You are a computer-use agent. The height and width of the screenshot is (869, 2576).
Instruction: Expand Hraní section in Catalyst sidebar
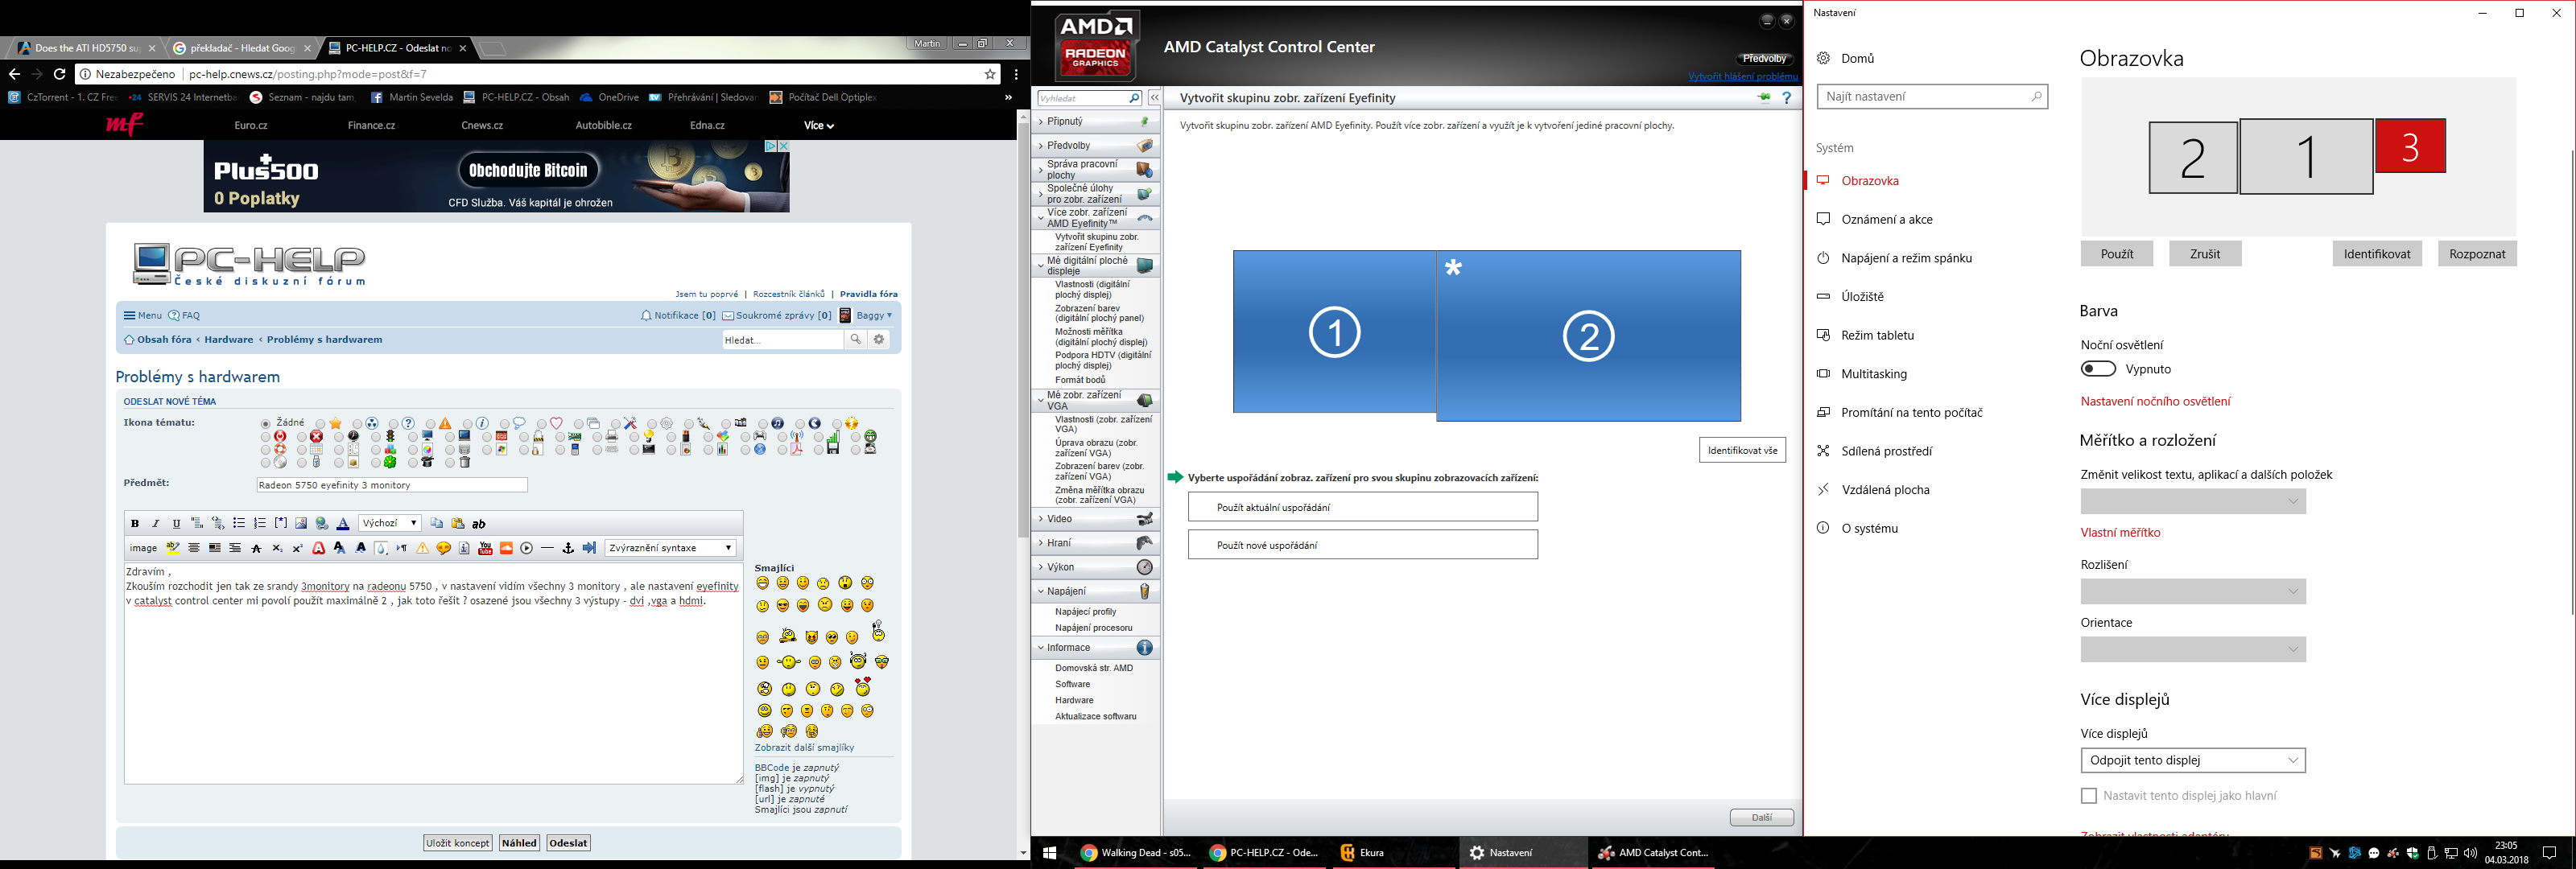point(1096,543)
